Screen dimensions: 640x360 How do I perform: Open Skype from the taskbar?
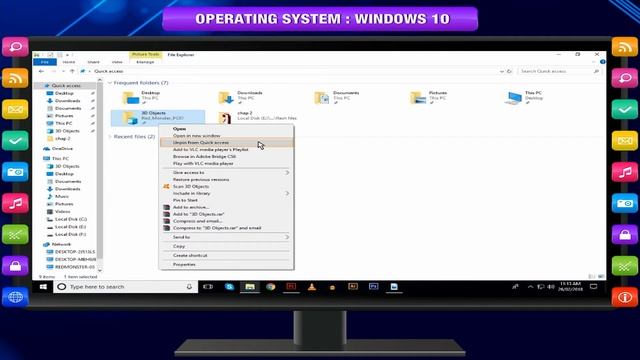(x=229, y=287)
